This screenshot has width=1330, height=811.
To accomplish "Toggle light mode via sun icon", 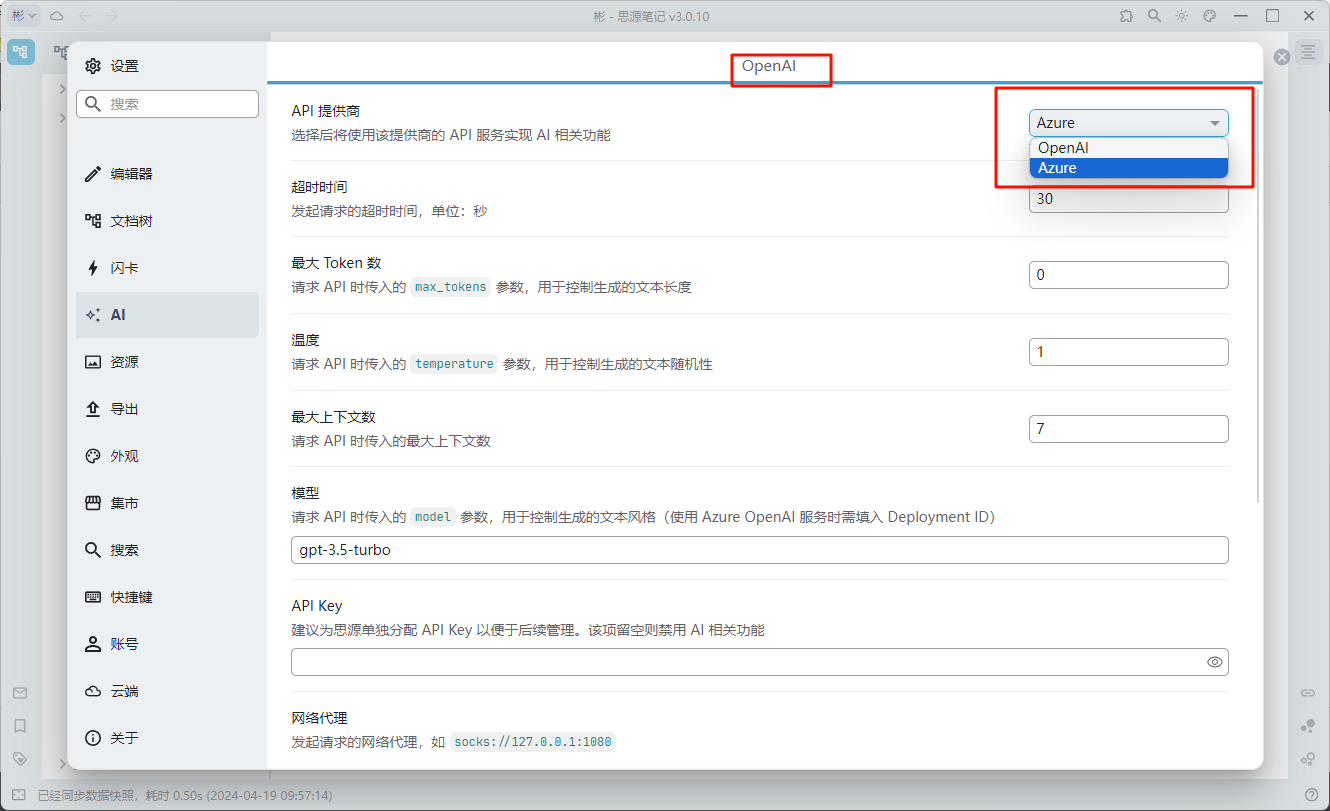I will (x=1182, y=16).
